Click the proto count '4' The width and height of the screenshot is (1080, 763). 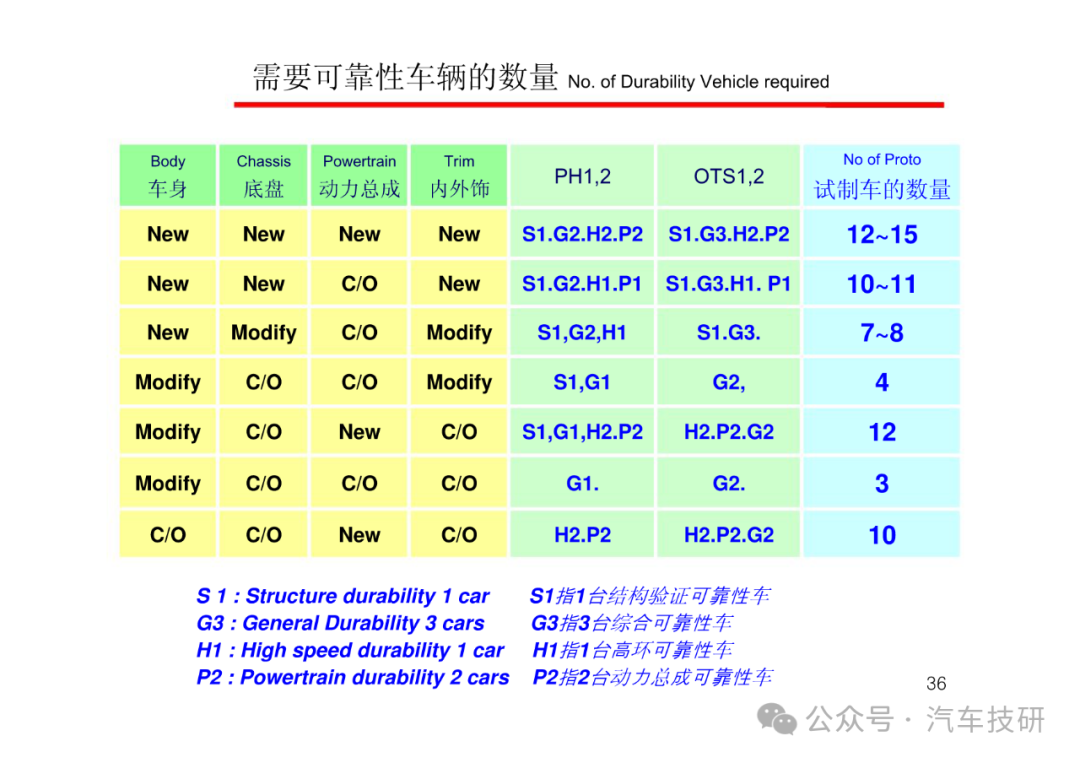(882, 383)
